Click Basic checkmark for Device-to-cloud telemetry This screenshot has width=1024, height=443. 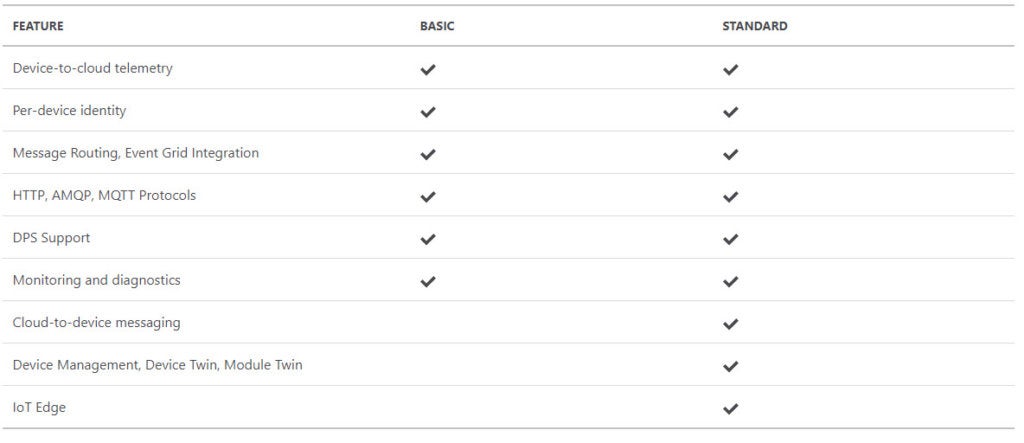click(x=428, y=70)
